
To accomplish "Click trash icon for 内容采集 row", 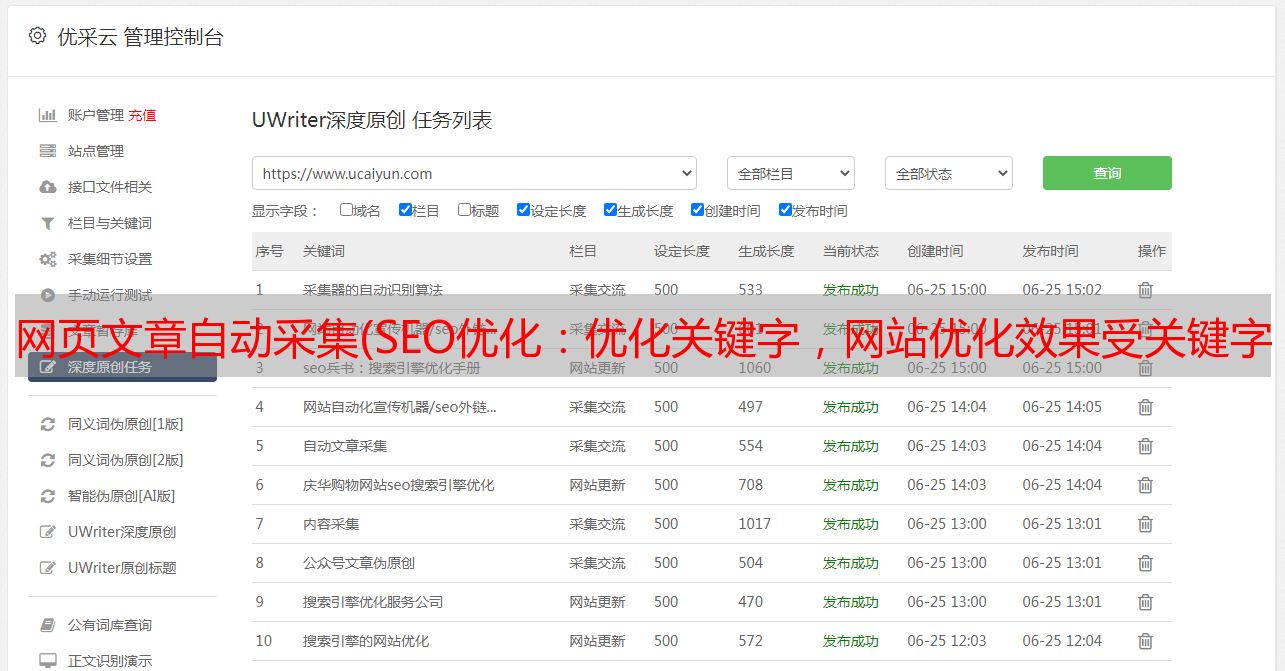I will point(1146,524).
